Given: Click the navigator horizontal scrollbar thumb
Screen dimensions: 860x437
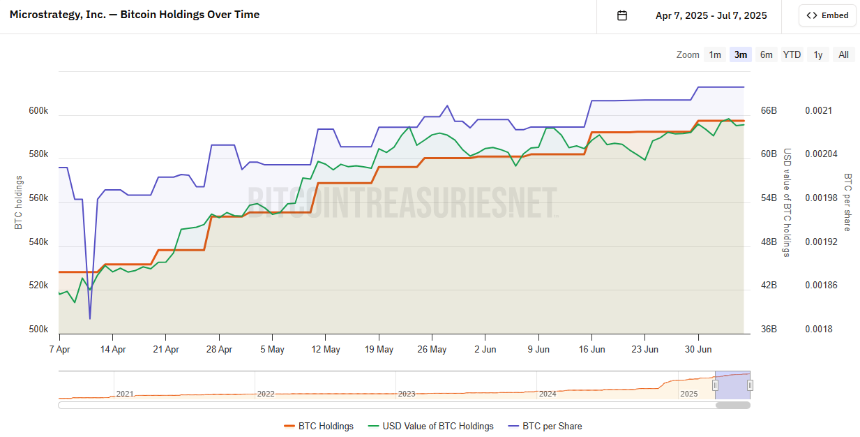Looking at the screenshot, I should click(x=733, y=405).
